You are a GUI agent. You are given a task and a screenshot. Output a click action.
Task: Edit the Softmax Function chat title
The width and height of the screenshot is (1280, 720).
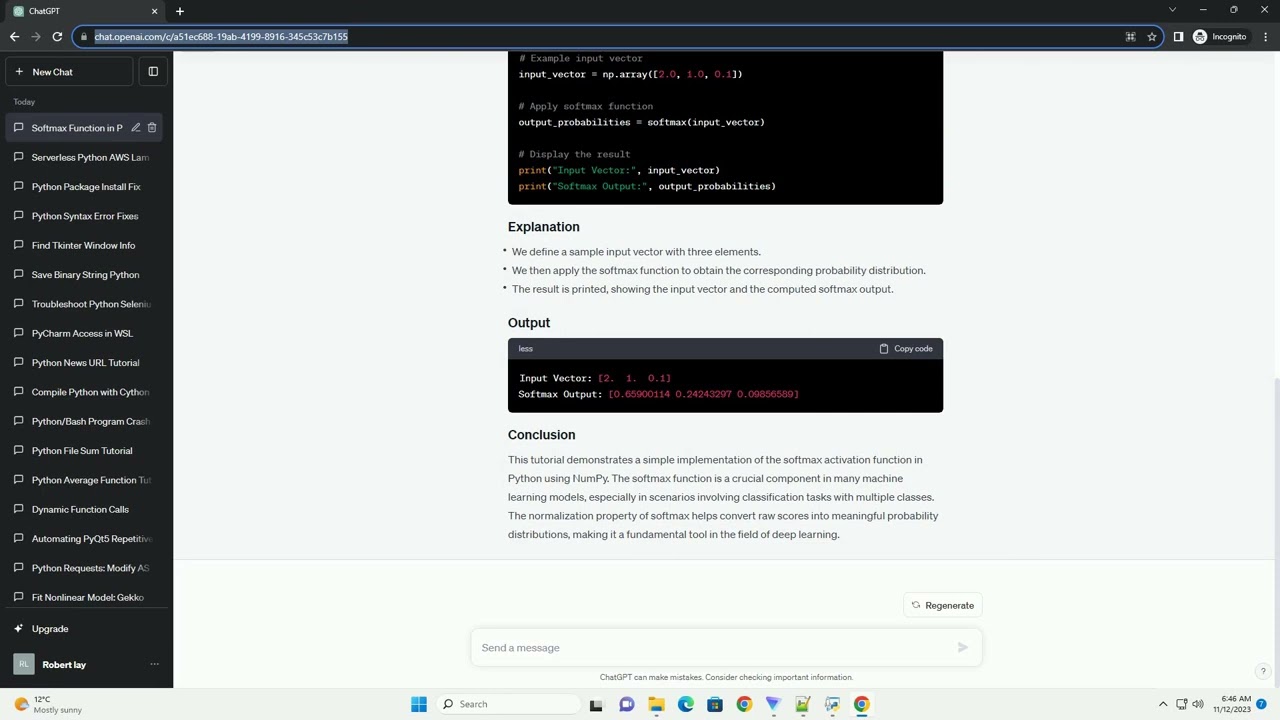point(135,128)
